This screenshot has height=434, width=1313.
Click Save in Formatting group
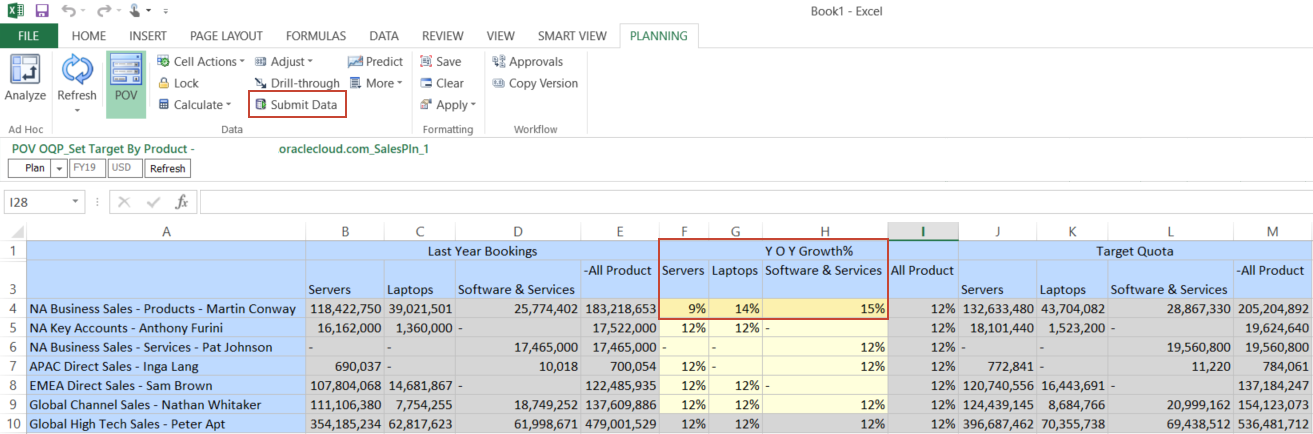pyautogui.click(x=441, y=62)
